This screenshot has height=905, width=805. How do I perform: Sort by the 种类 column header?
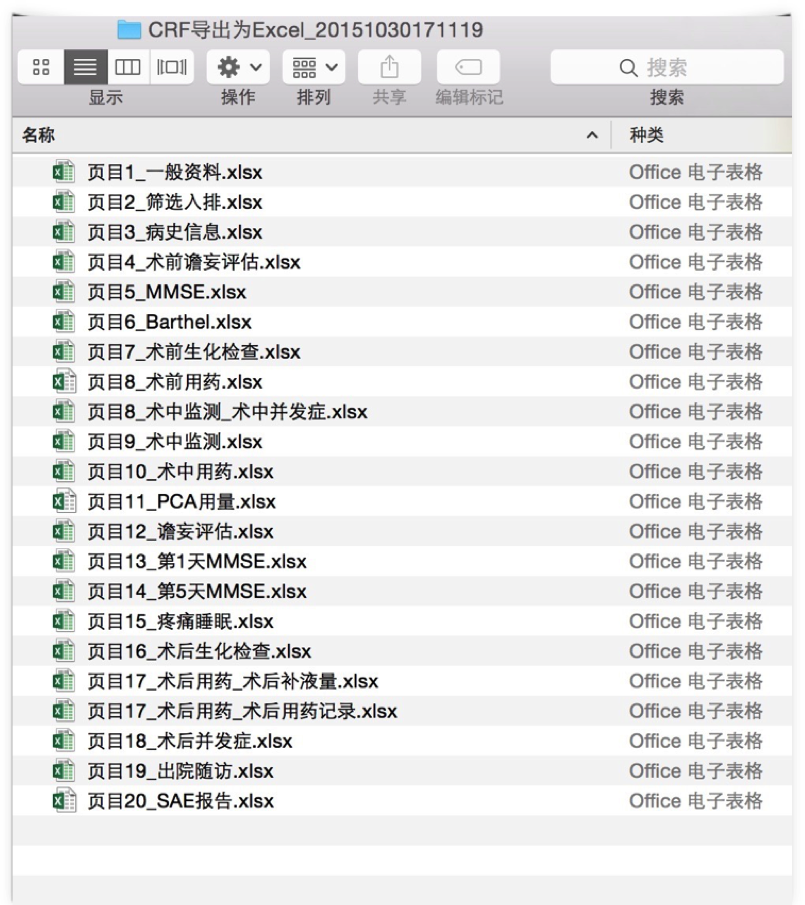(x=646, y=135)
